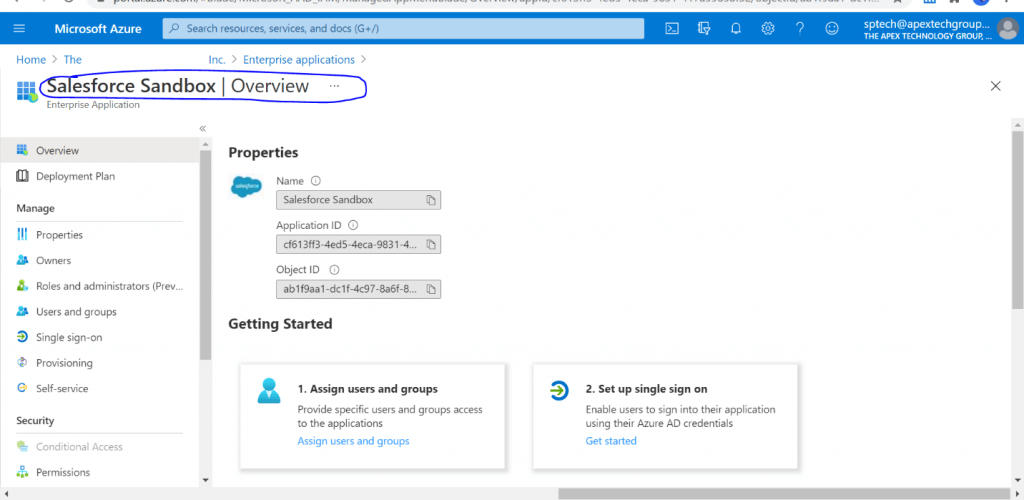The width and height of the screenshot is (1024, 500).
Task: Copy the Application ID value
Action: click(430, 244)
